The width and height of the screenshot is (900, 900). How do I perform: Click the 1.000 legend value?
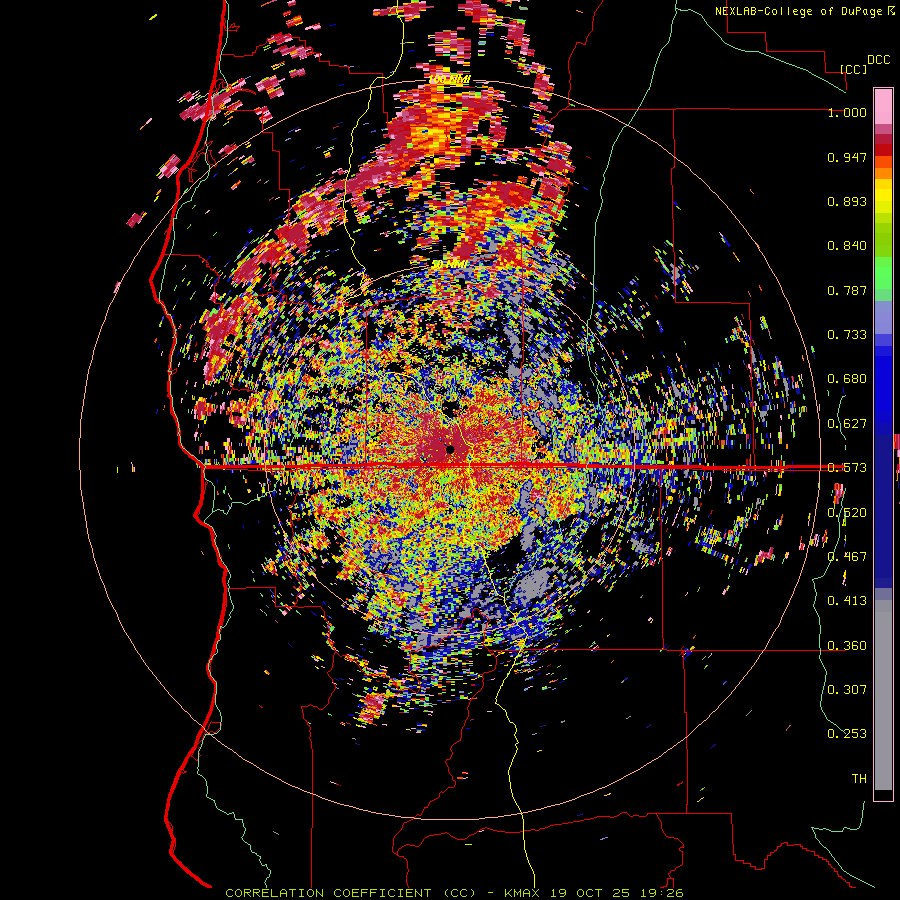point(847,112)
